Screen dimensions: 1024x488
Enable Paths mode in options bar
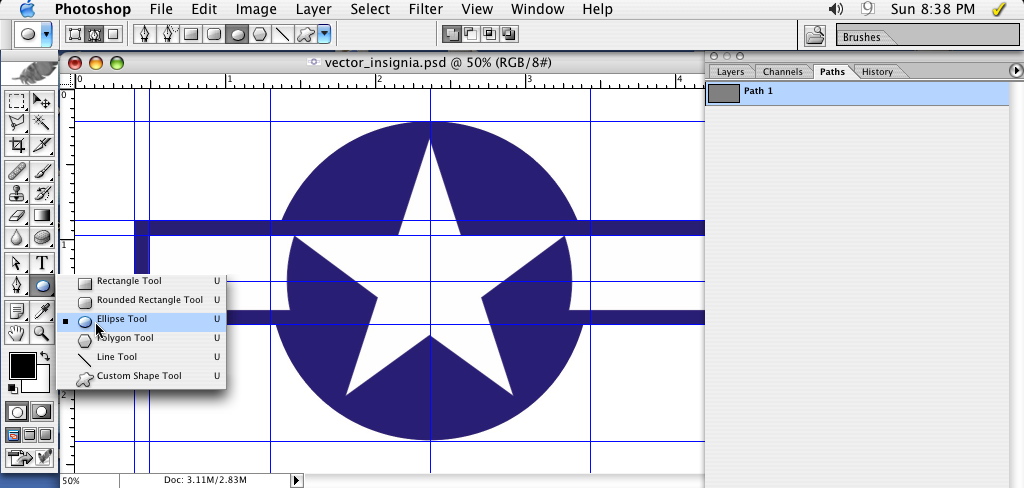94,34
